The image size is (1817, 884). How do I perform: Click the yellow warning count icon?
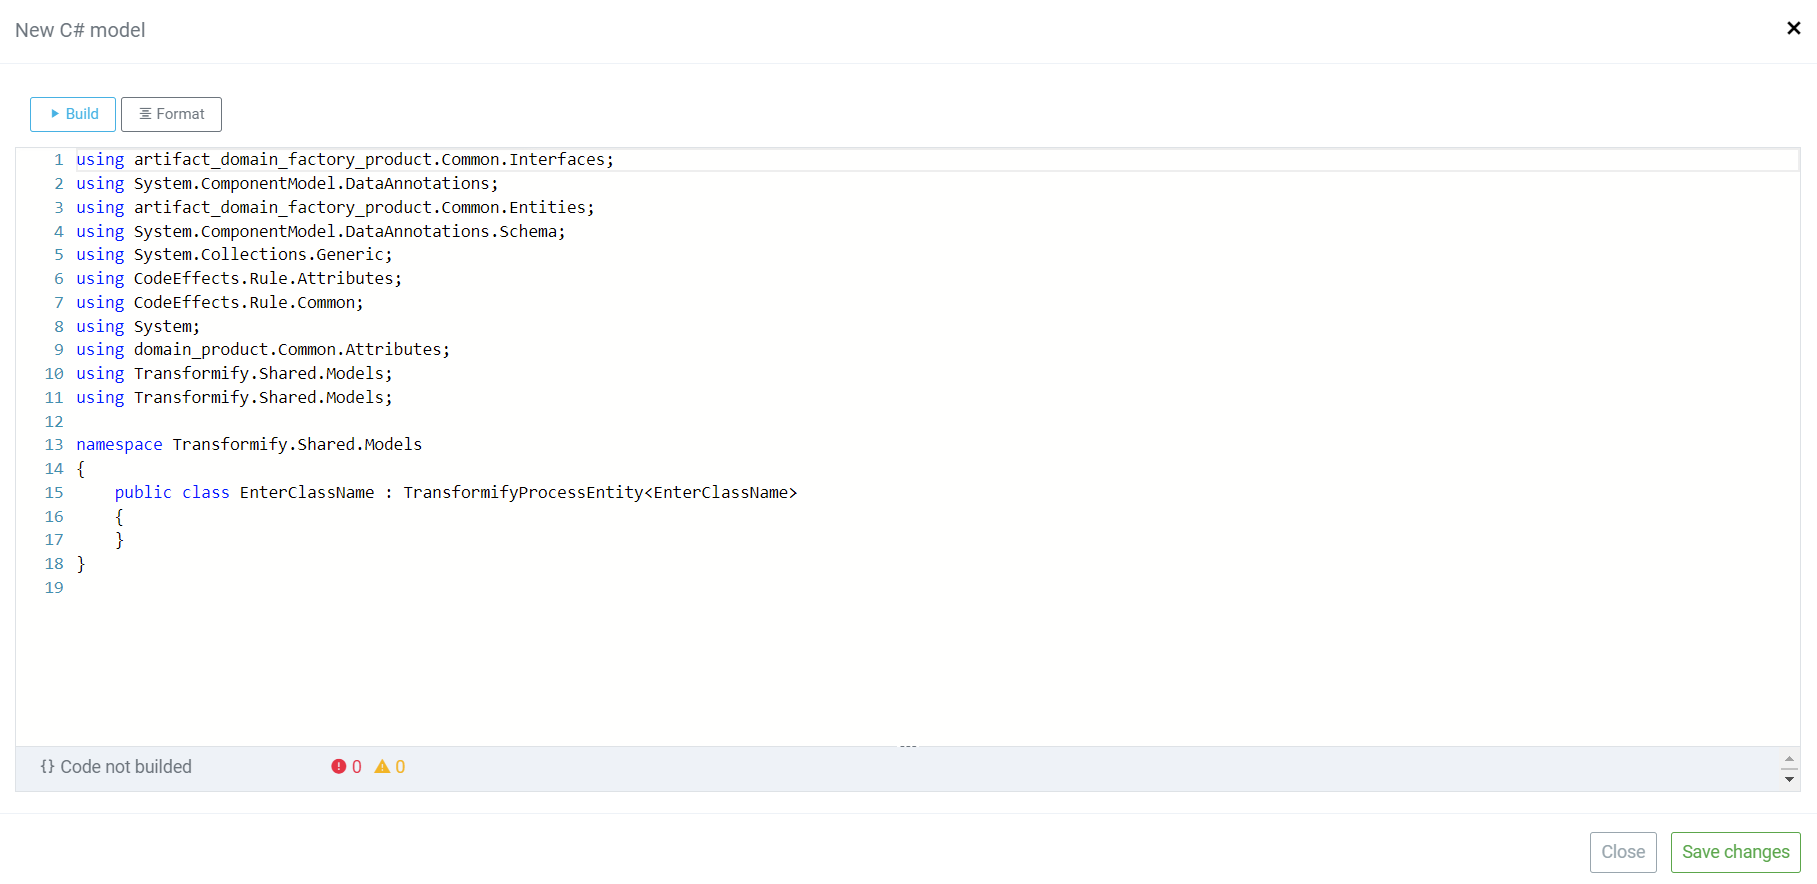click(382, 767)
